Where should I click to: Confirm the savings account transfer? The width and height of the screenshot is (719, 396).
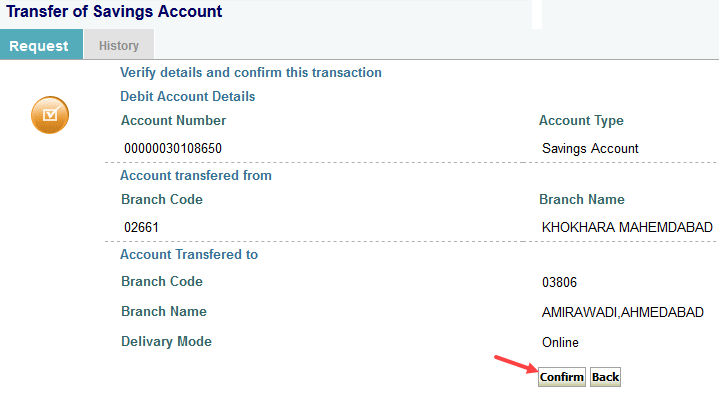562,377
